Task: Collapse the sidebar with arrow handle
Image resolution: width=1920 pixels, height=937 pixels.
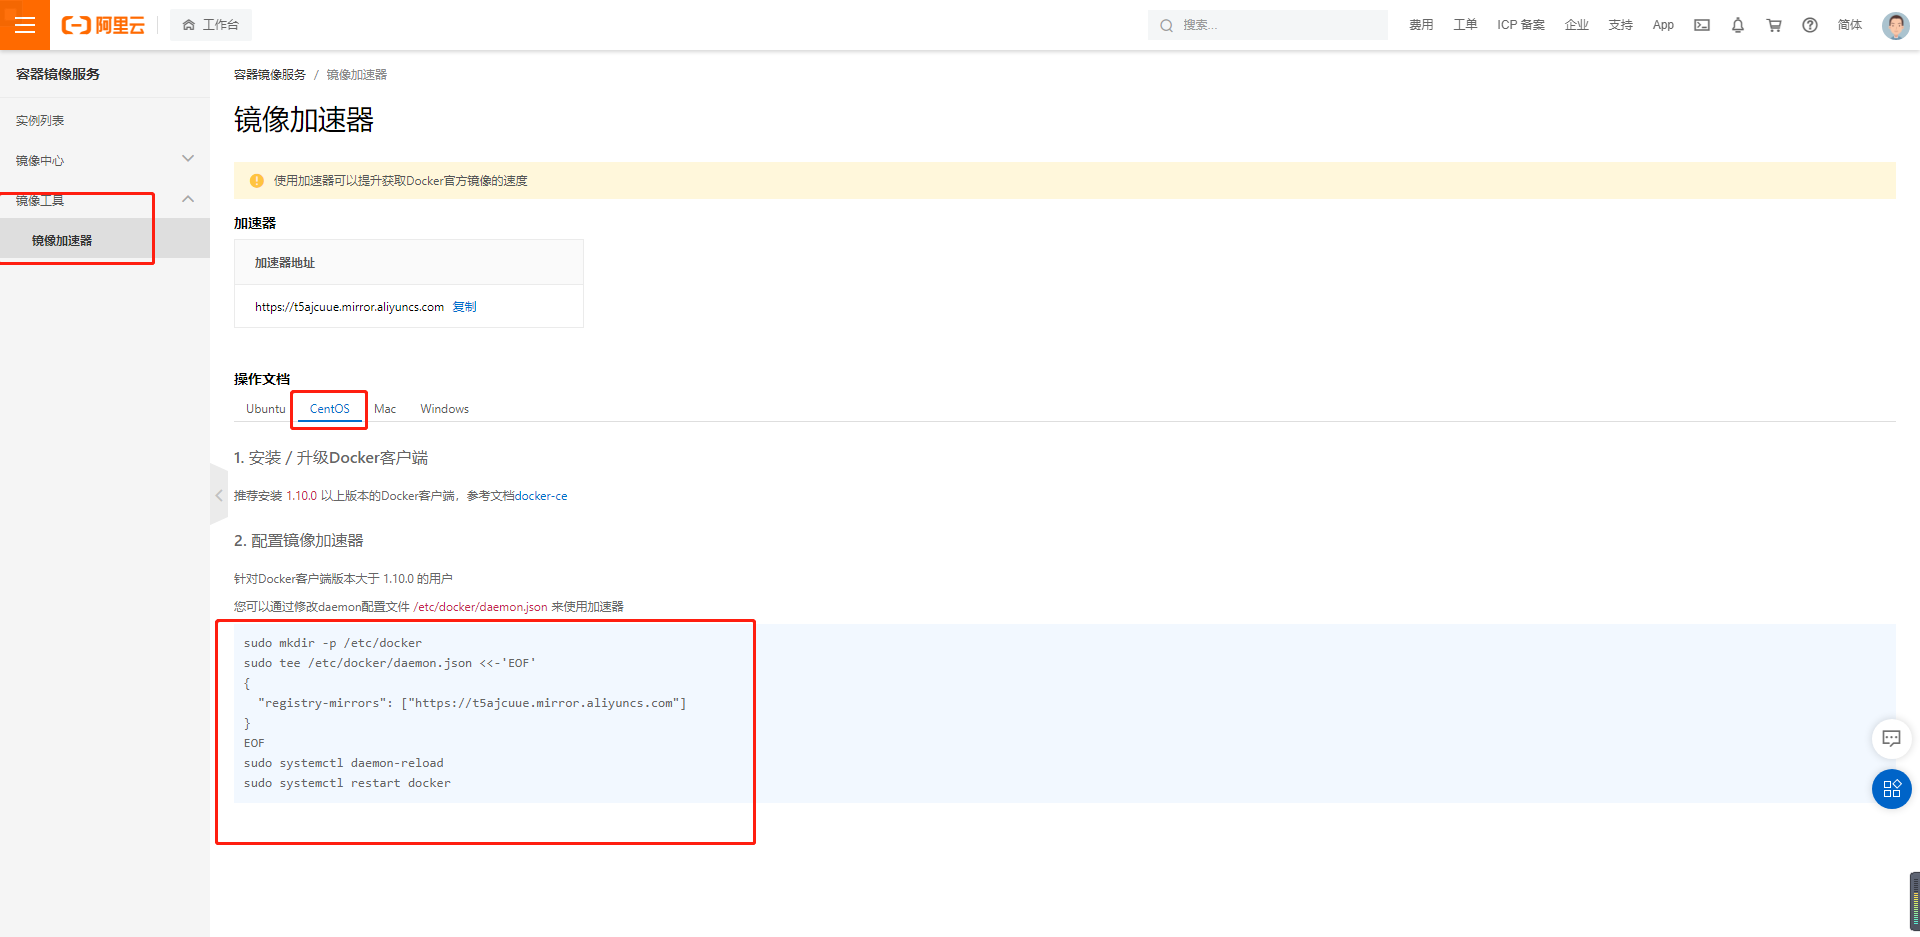Action: 219,495
